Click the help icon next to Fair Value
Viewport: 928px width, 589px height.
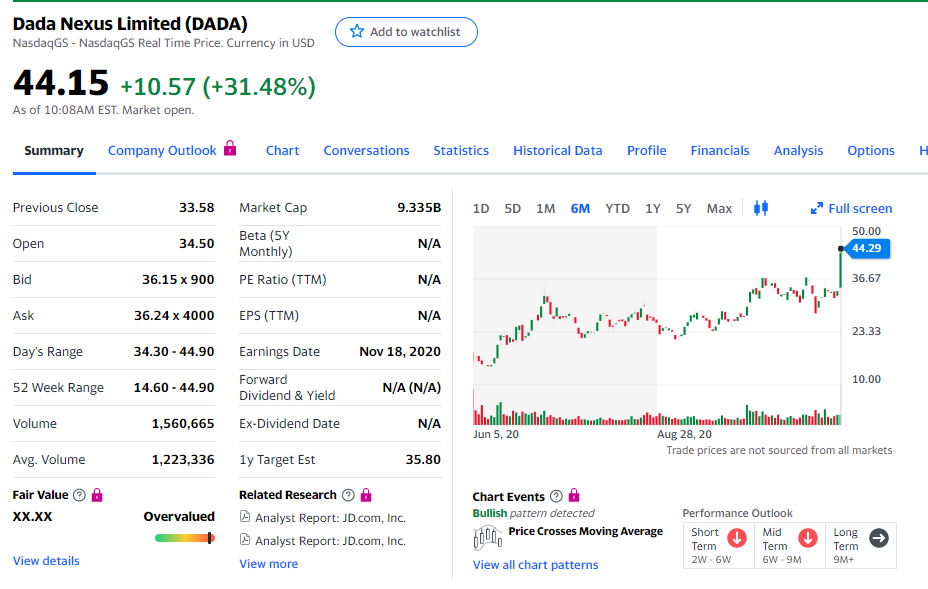tap(79, 495)
